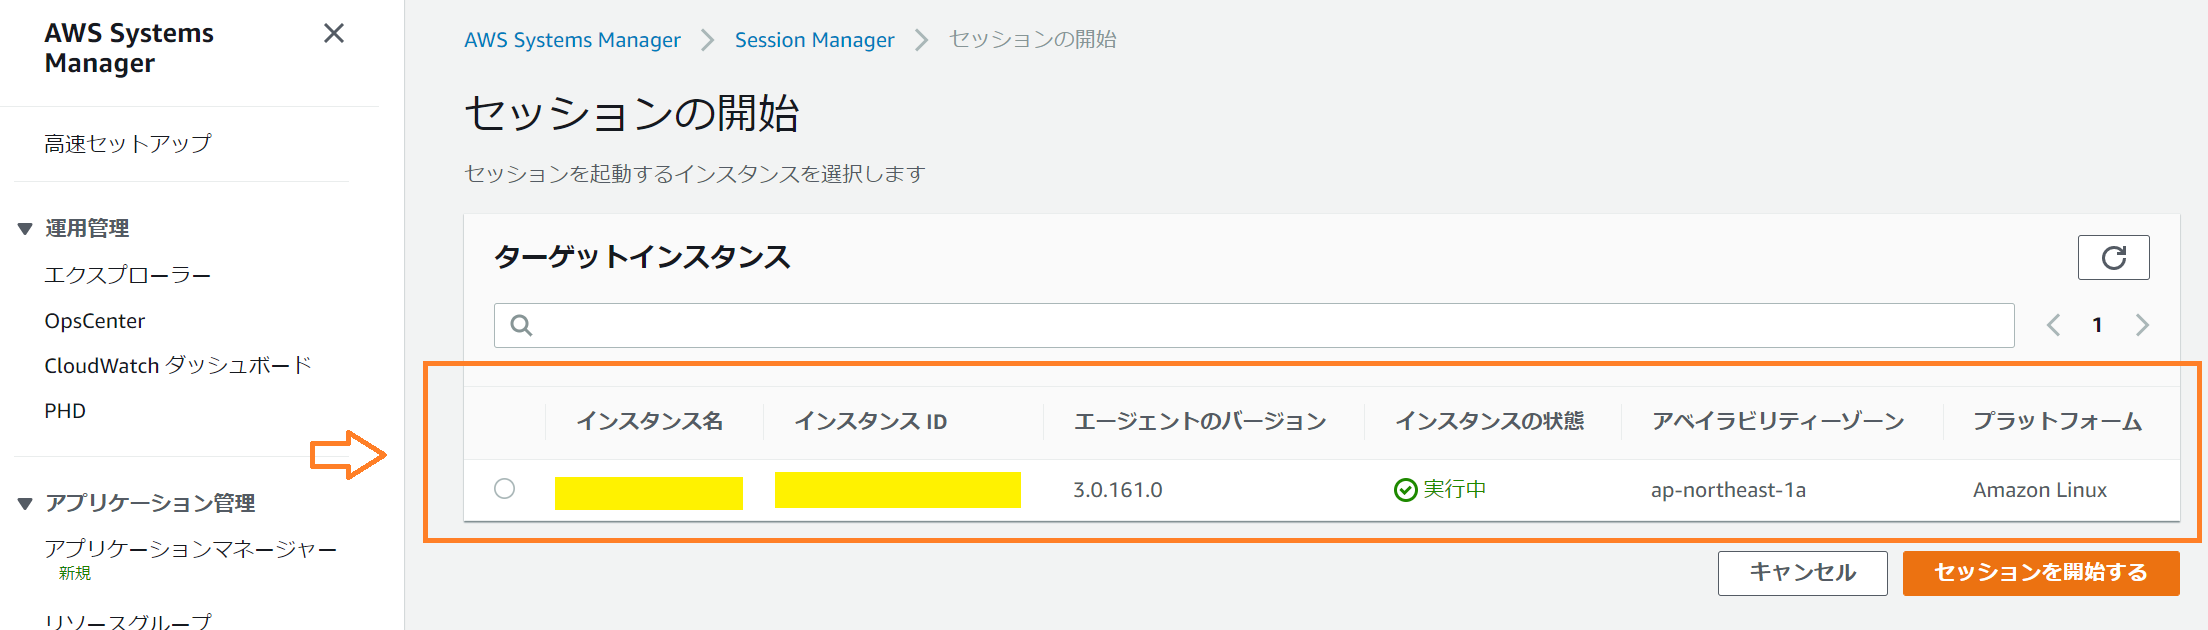This screenshot has height=630, width=2208.
Task: Sort by インスタンス ID column header
Action: coord(871,422)
